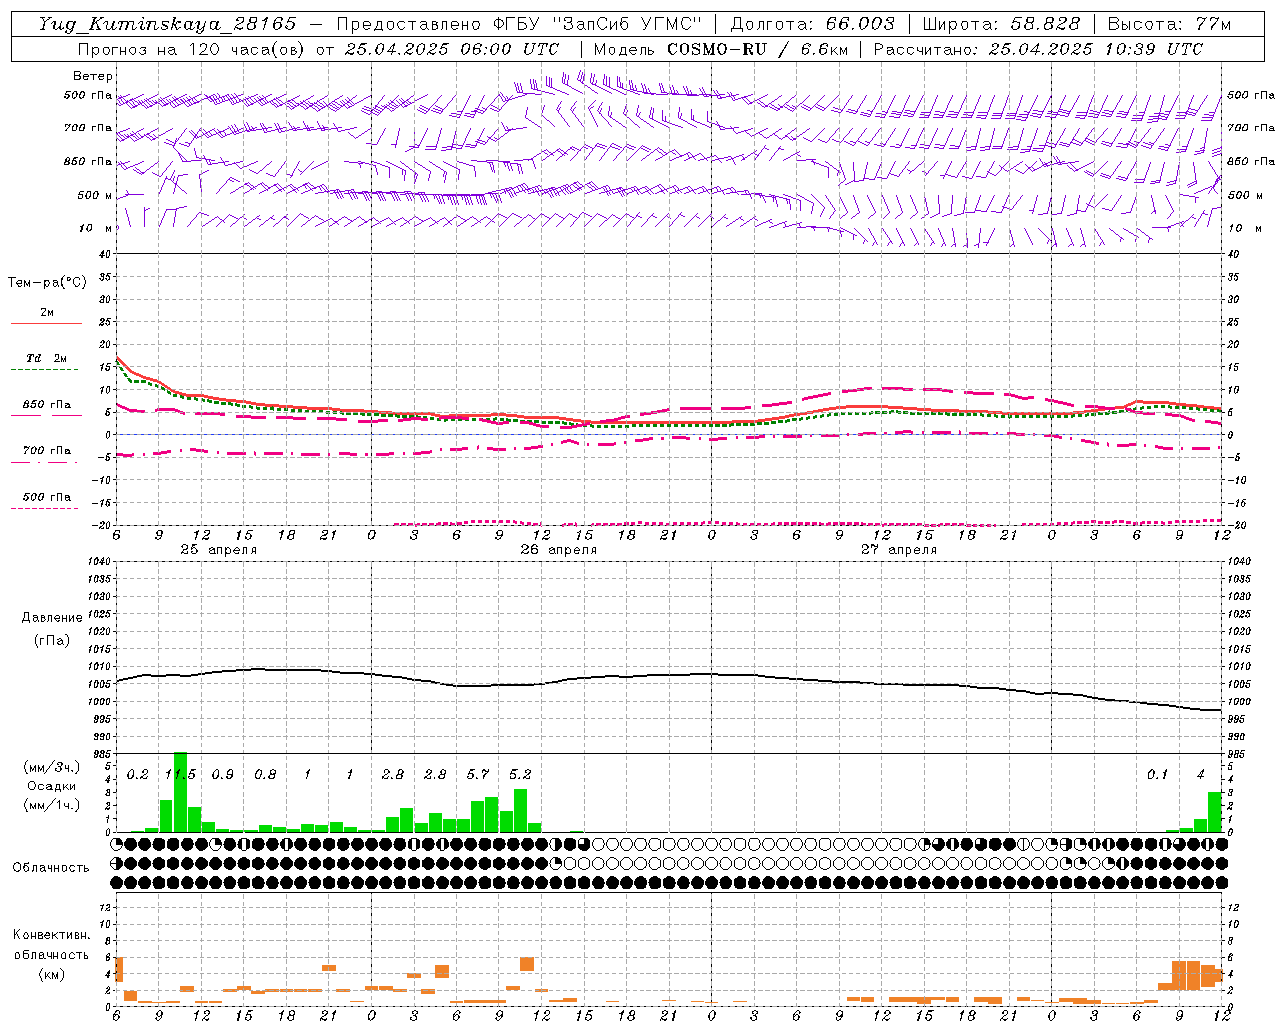
Task: Click the 5.2 precipitation total
Action: pyautogui.click(x=520, y=774)
